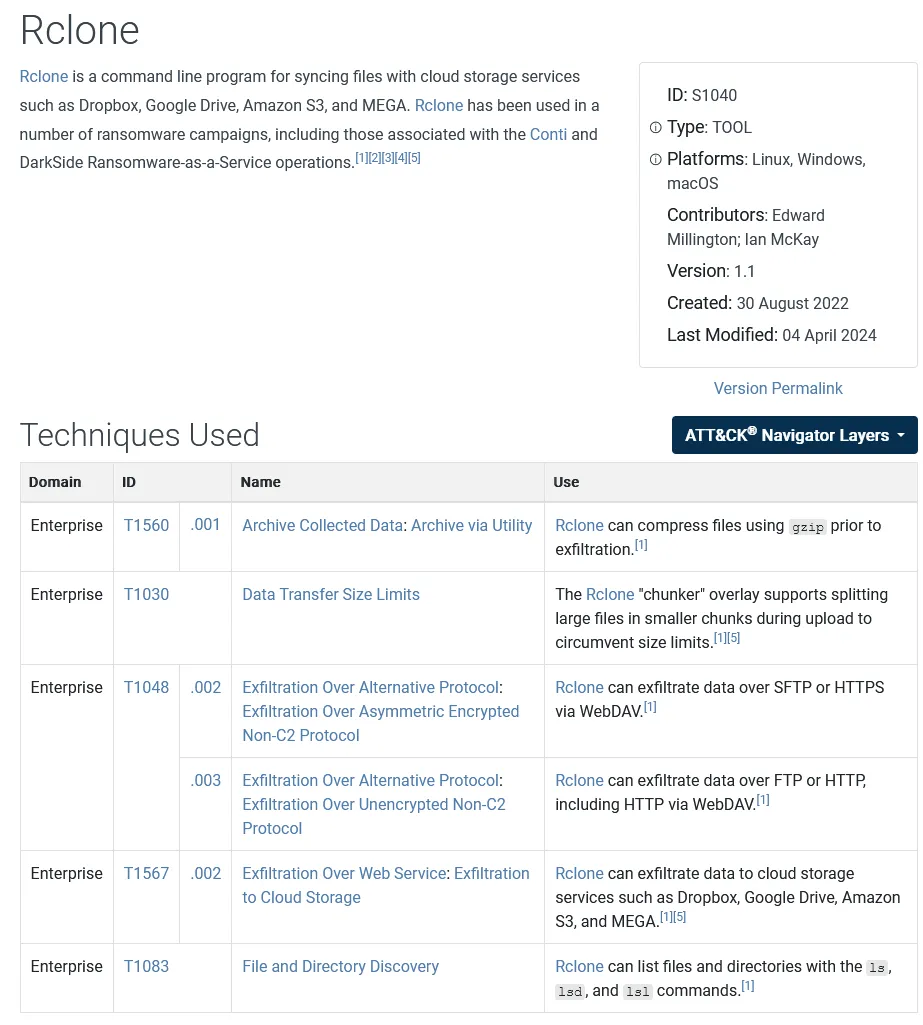Click the Data Transfer Size Limits link

330,594
